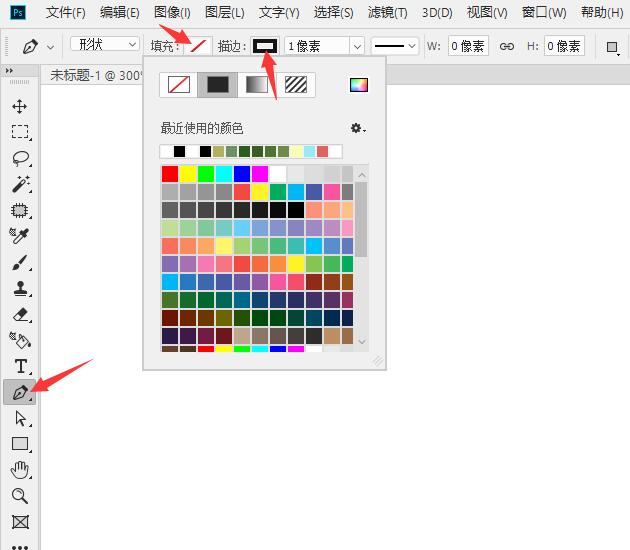Open the fill 填充 swatch dropdown
Screen dimensions: 630x550
coord(198,46)
